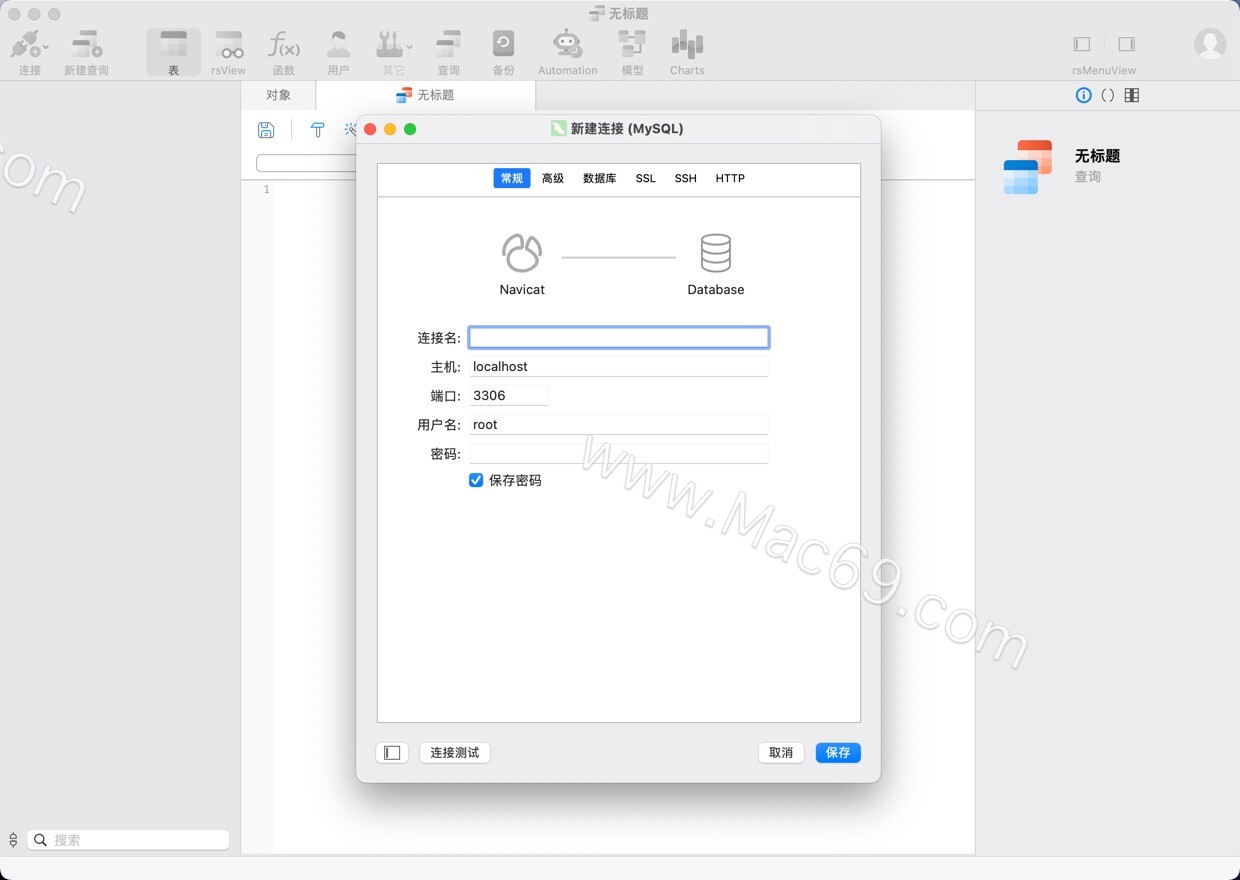Click the query builder tool icon
The image size is (1240, 880).
tap(317, 130)
